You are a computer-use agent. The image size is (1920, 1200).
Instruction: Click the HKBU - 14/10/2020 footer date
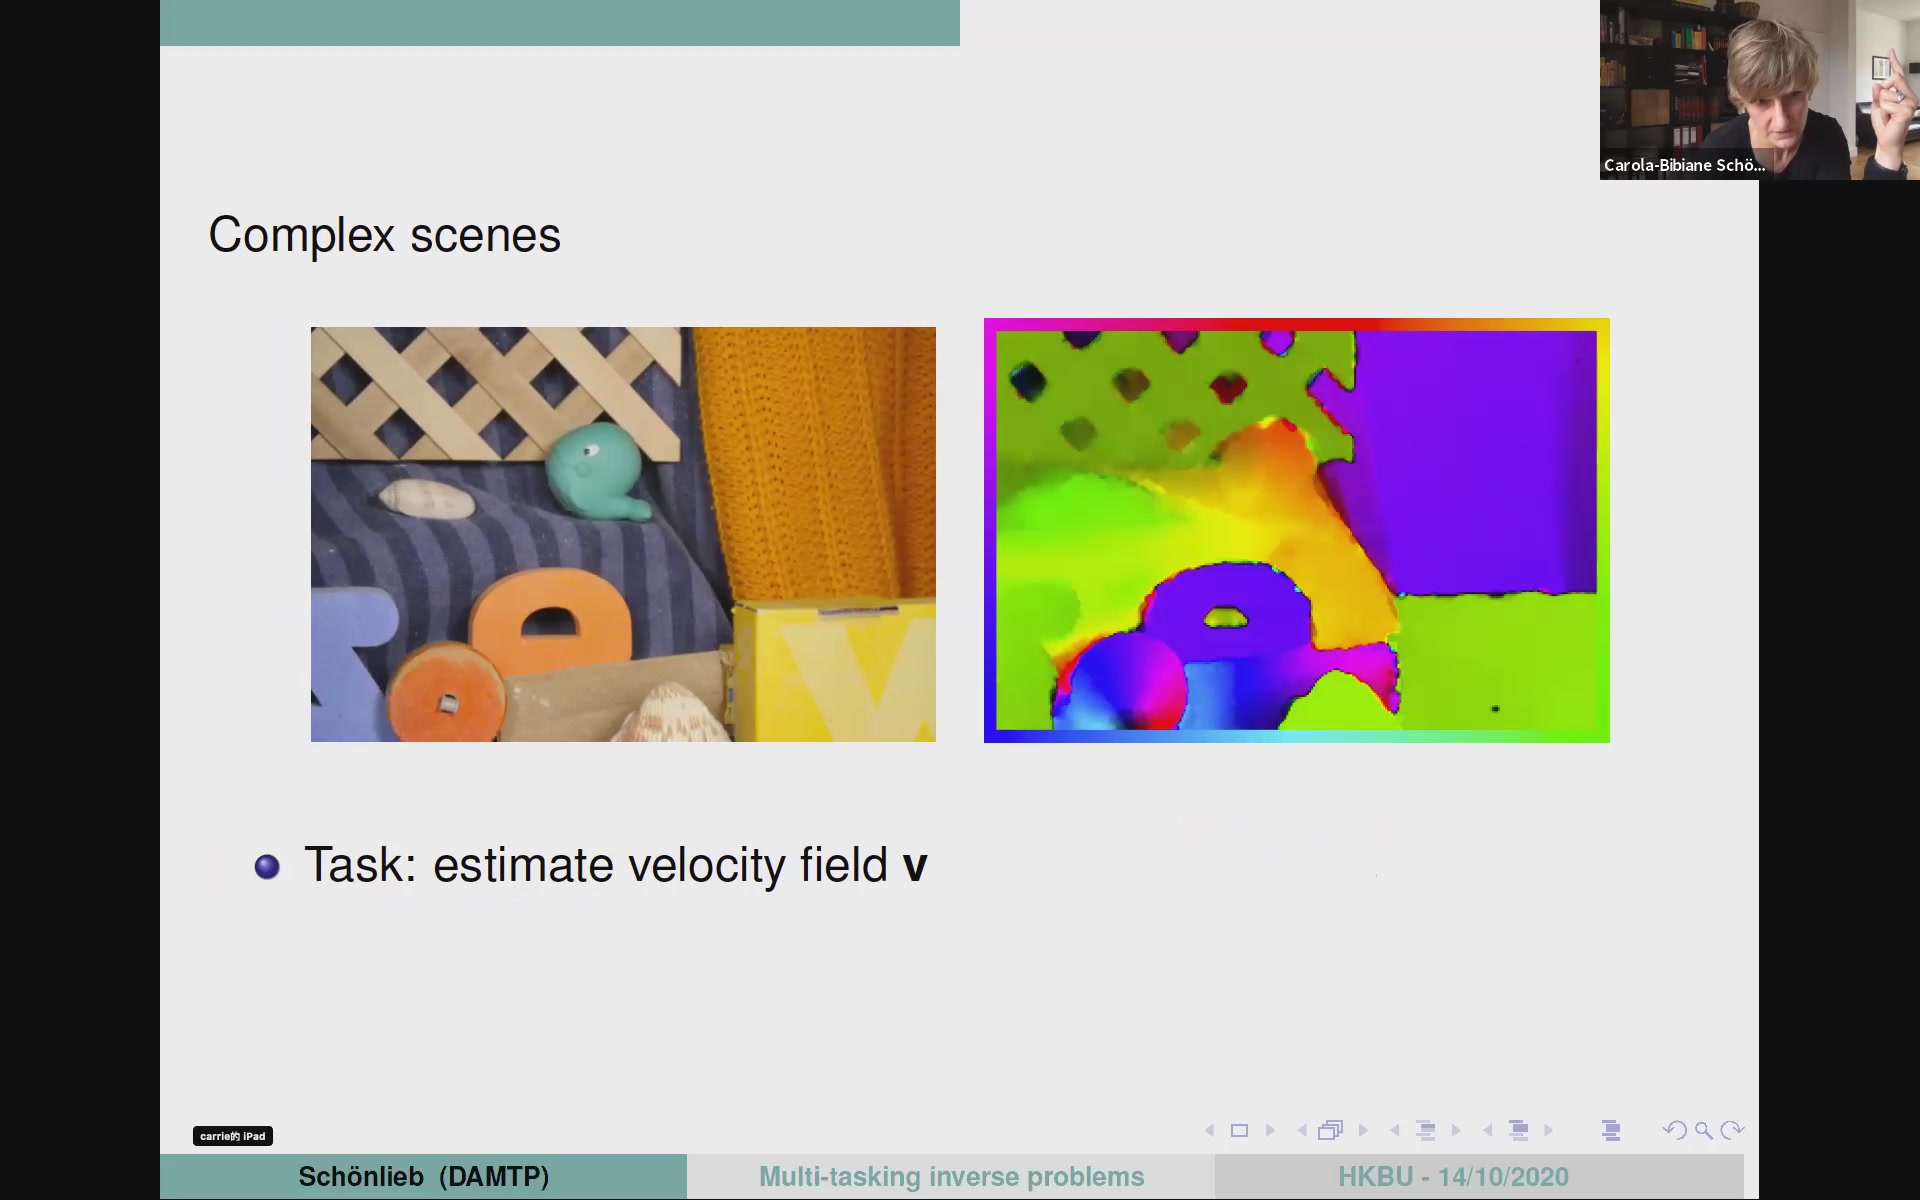tap(1453, 1177)
